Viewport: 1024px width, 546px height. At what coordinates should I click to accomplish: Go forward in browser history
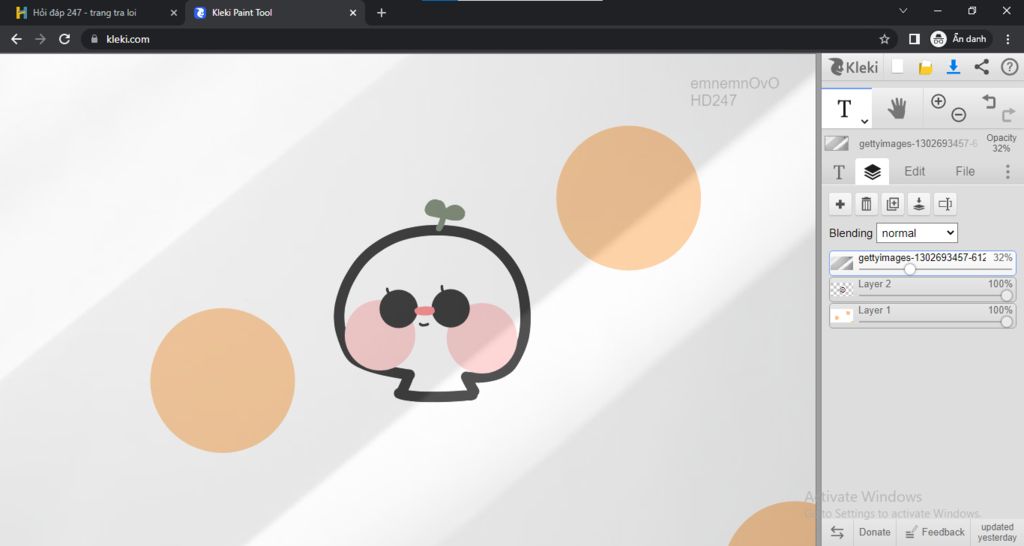point(40,39)
